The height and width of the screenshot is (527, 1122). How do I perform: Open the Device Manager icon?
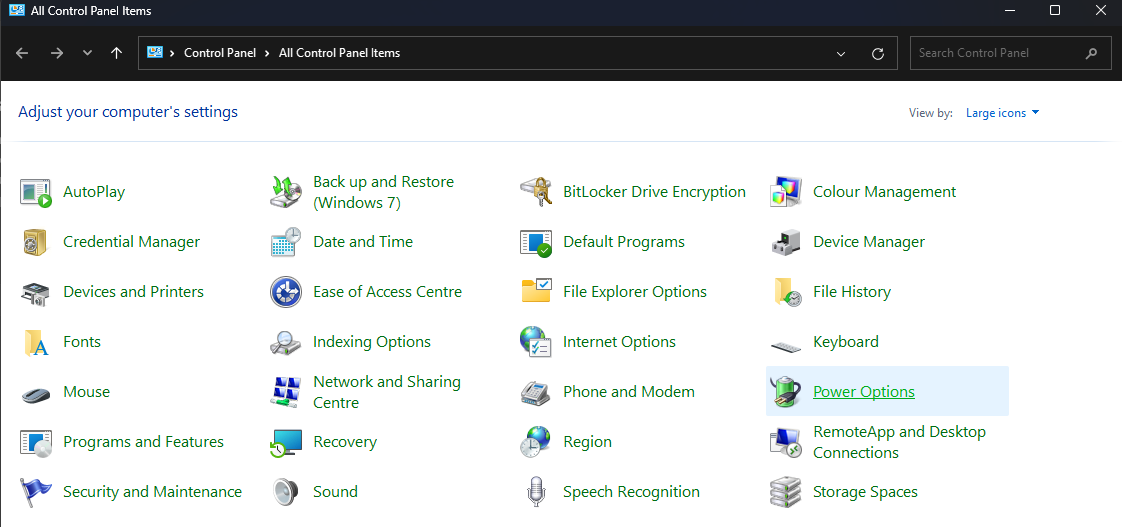[786, 242]
